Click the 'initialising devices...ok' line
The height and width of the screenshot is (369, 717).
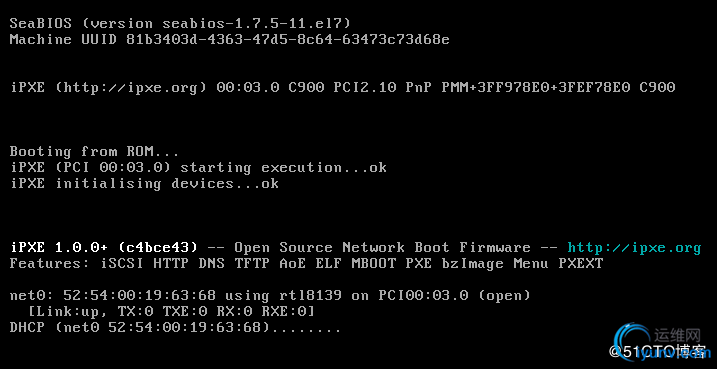(x=144, y=184)
